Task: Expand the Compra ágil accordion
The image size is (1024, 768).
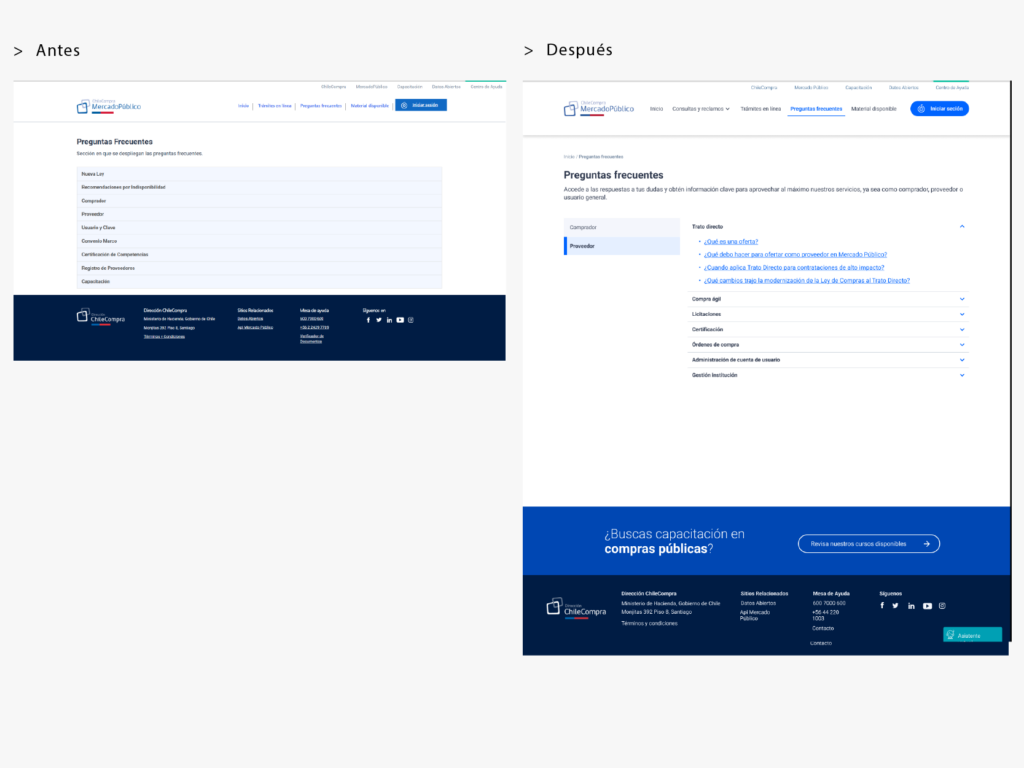Action: (829, 299)
